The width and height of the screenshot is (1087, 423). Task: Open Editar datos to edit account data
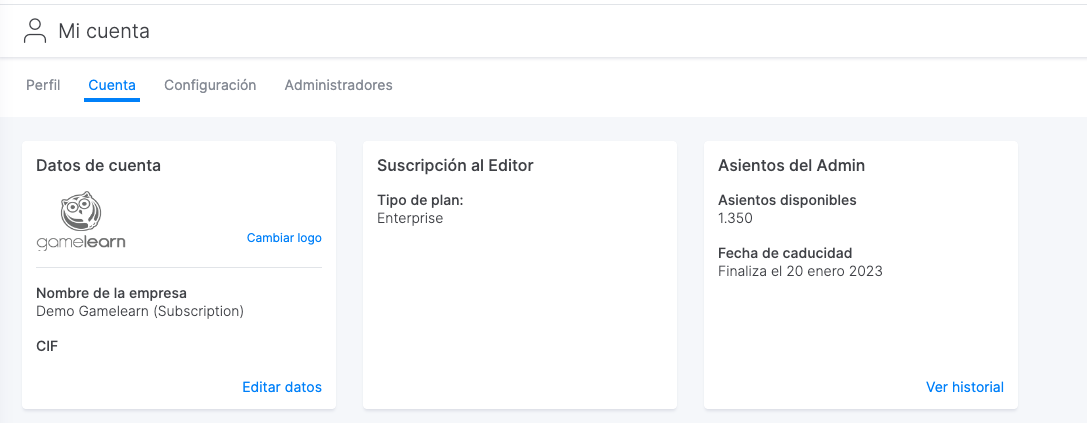282,387
